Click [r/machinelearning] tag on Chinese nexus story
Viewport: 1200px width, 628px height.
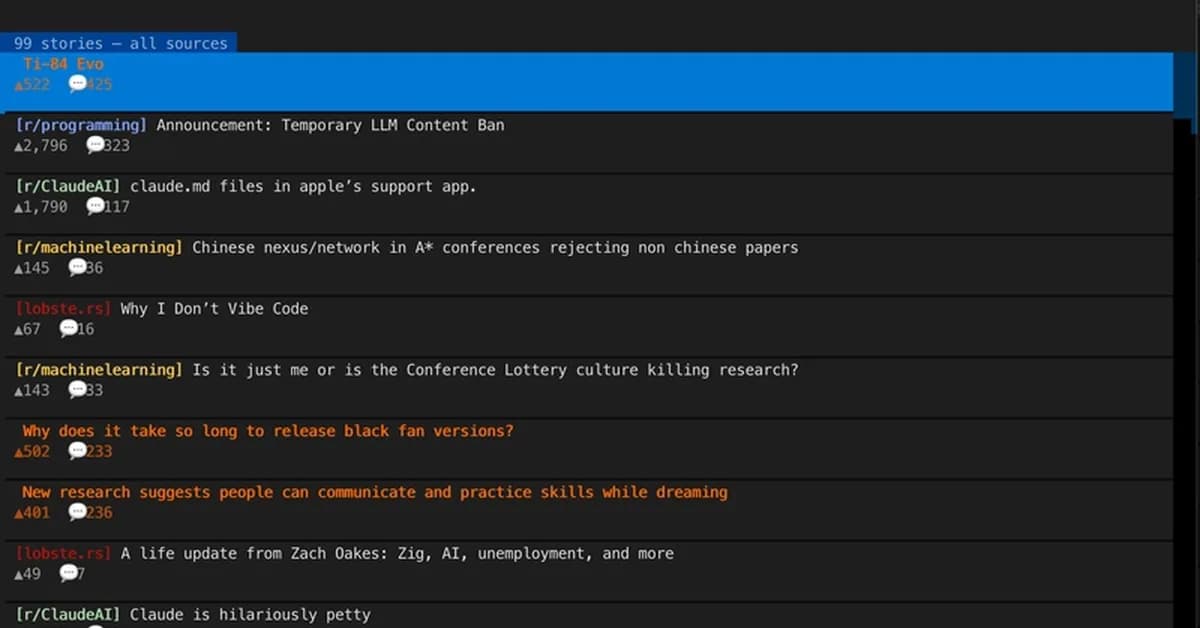pos(99,247)
